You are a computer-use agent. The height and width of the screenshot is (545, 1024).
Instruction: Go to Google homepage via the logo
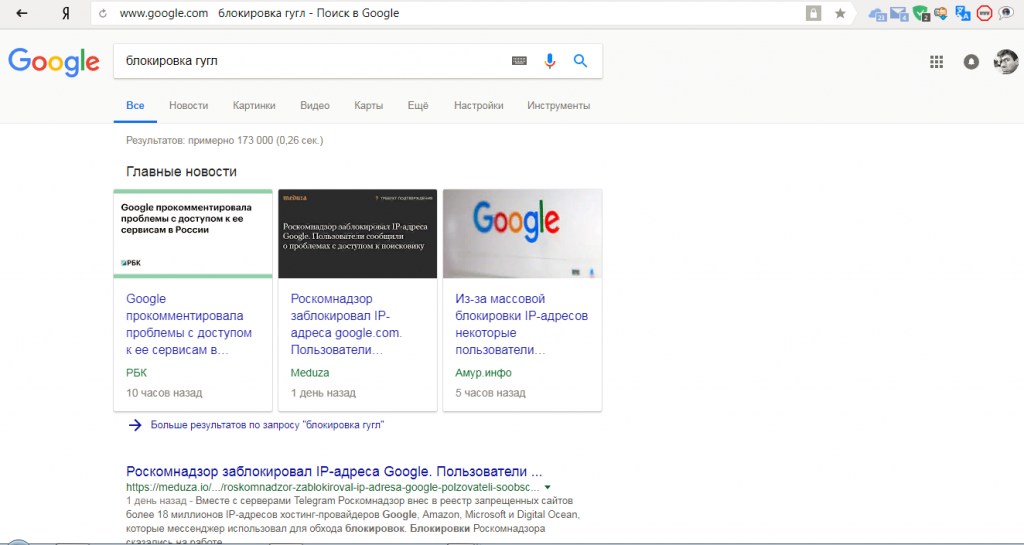(54, 62)
